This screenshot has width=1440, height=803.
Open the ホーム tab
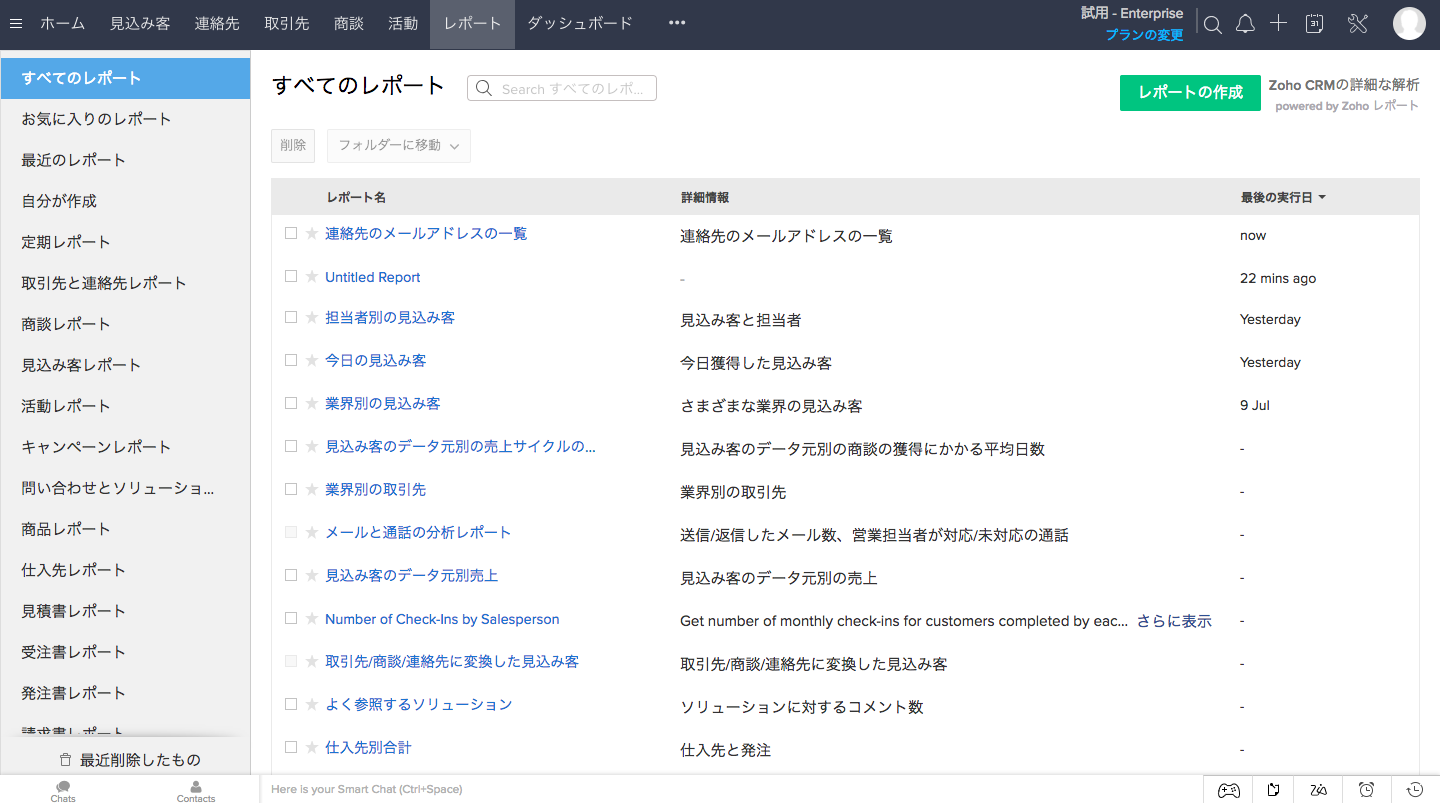pyautogui.click(x=62, y=24)
